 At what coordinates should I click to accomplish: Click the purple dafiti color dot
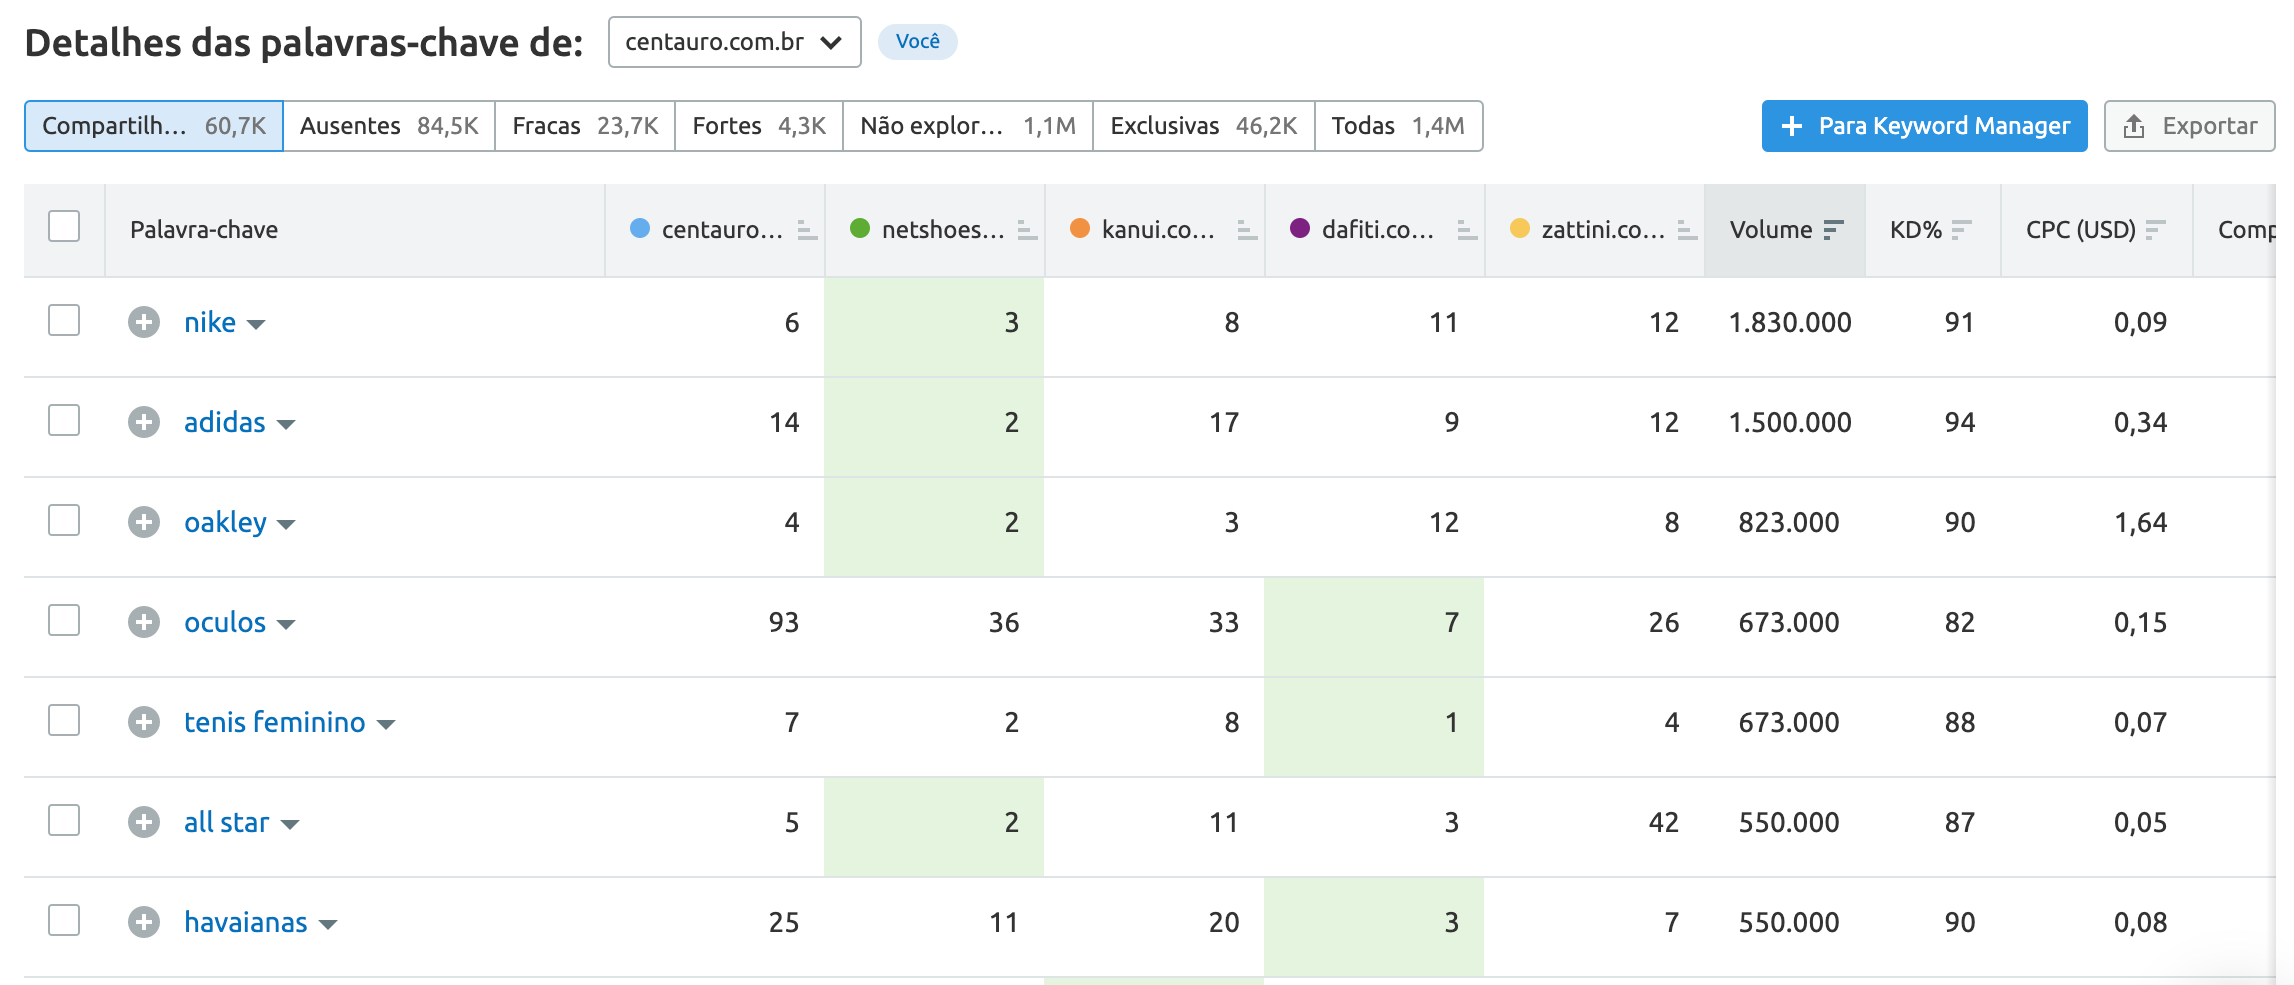tap(1300, 228)
